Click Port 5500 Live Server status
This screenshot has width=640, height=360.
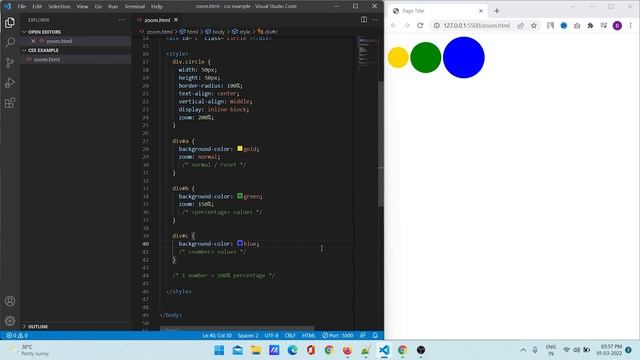338,336
